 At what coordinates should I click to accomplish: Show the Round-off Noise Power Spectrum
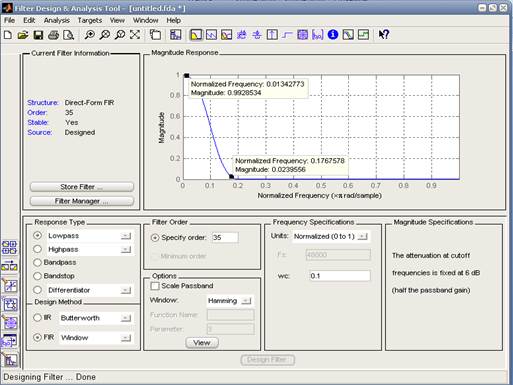pos(363,35)
